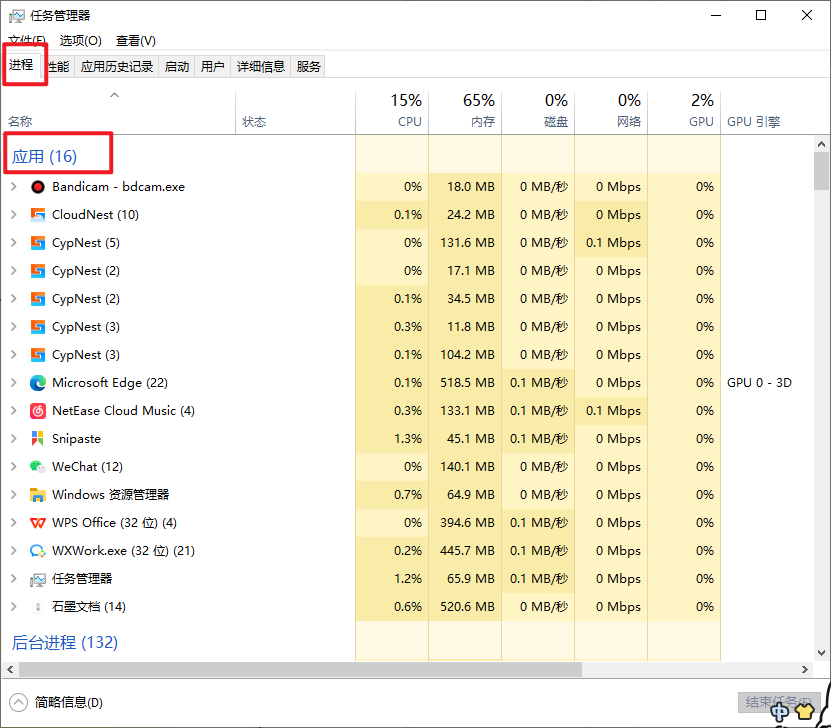
Task: Click CypNest icon in the 34.5 MB row
Action: coord(38,299)
